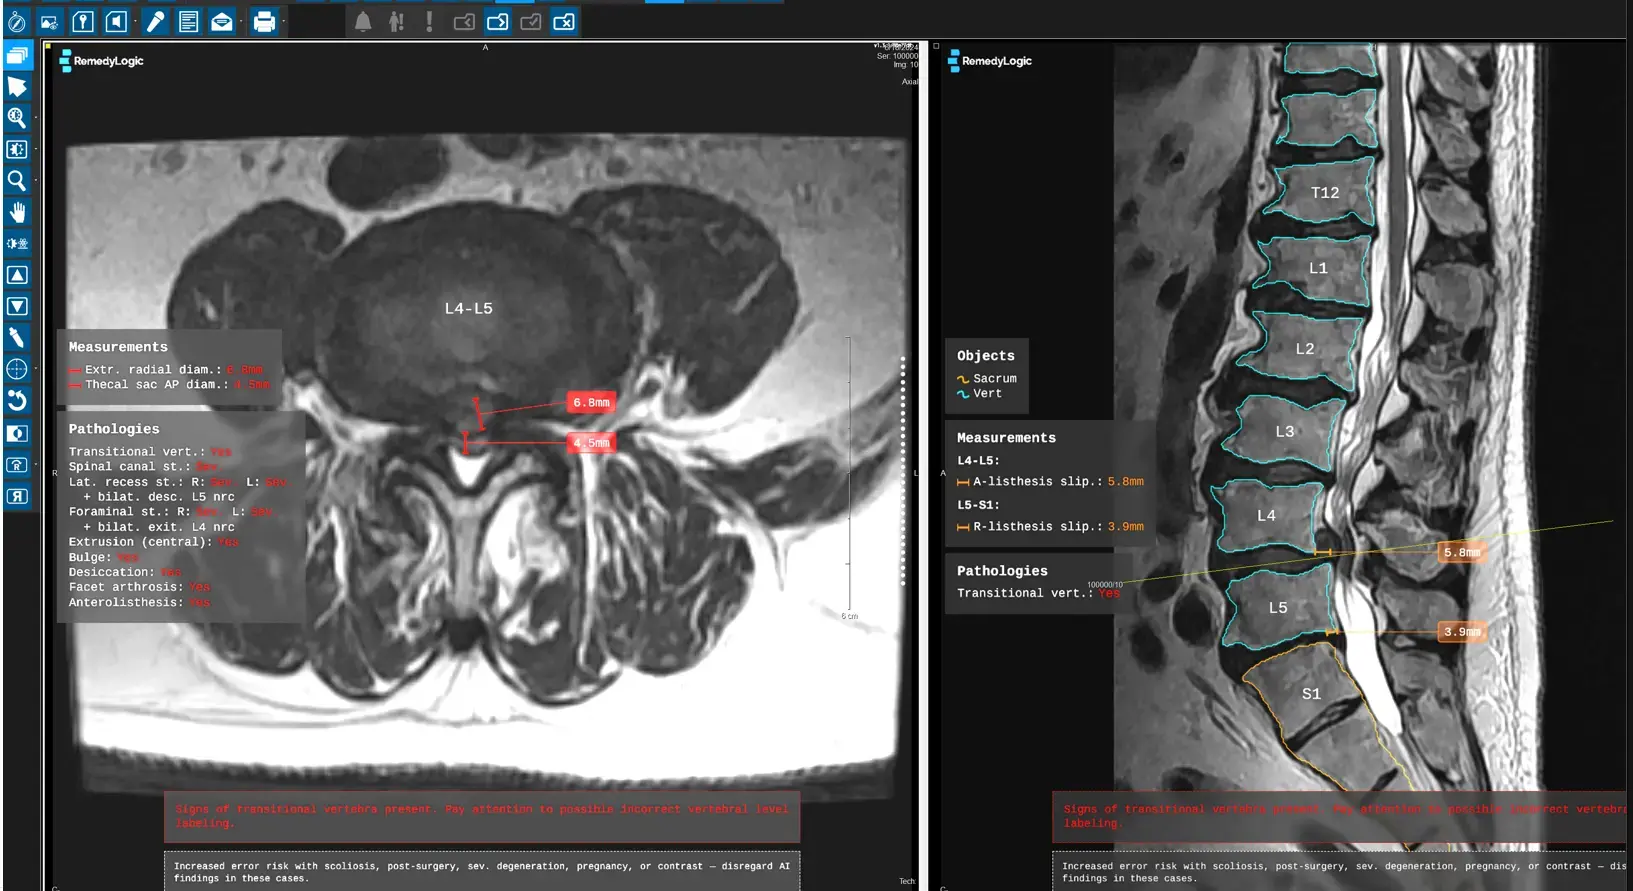Click the "A-listhesis slip." measurement row
The image size is (1633, 891).
point(1050,481)
